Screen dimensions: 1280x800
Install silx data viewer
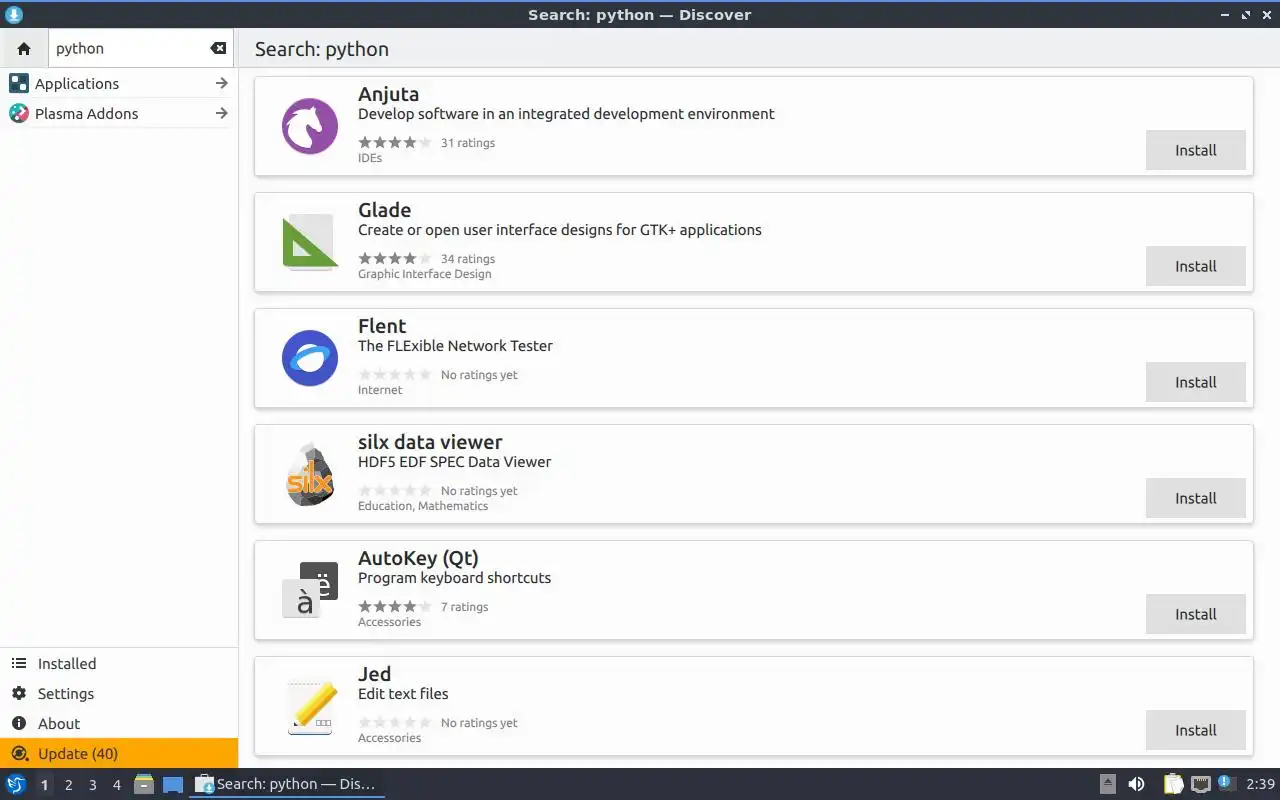(x=1195, y=498)
